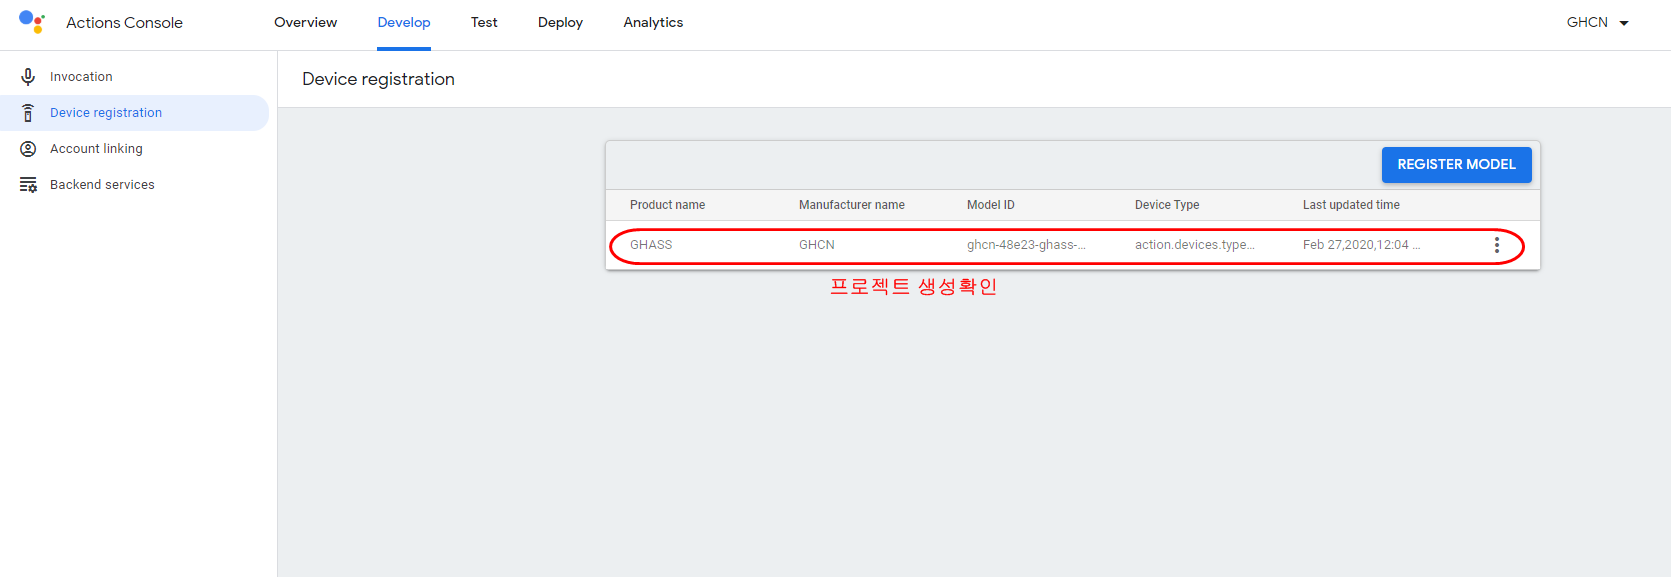Screen dimensions: 1671x577
Task: Click the Backend services list-gear icon
Action: (28, 185)
